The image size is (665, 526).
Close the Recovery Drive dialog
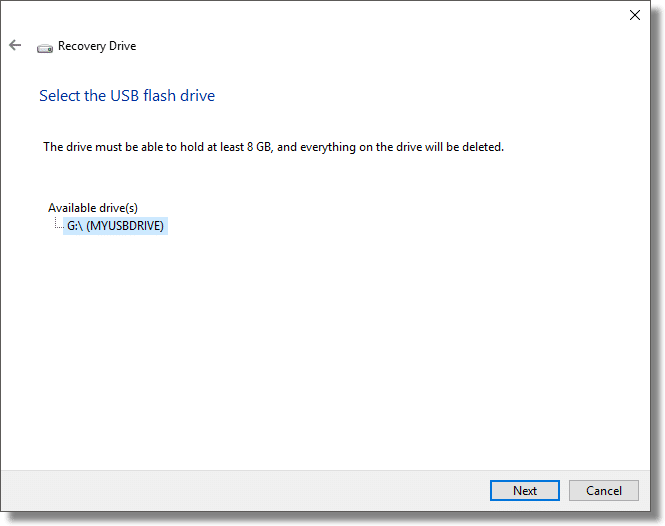[634, 15]
